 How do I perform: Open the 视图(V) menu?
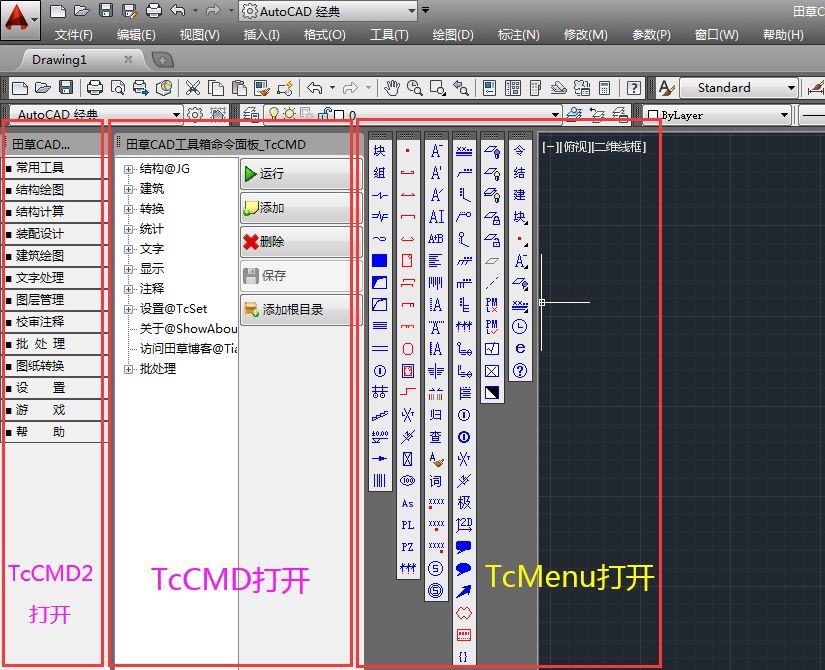(199, 35)
